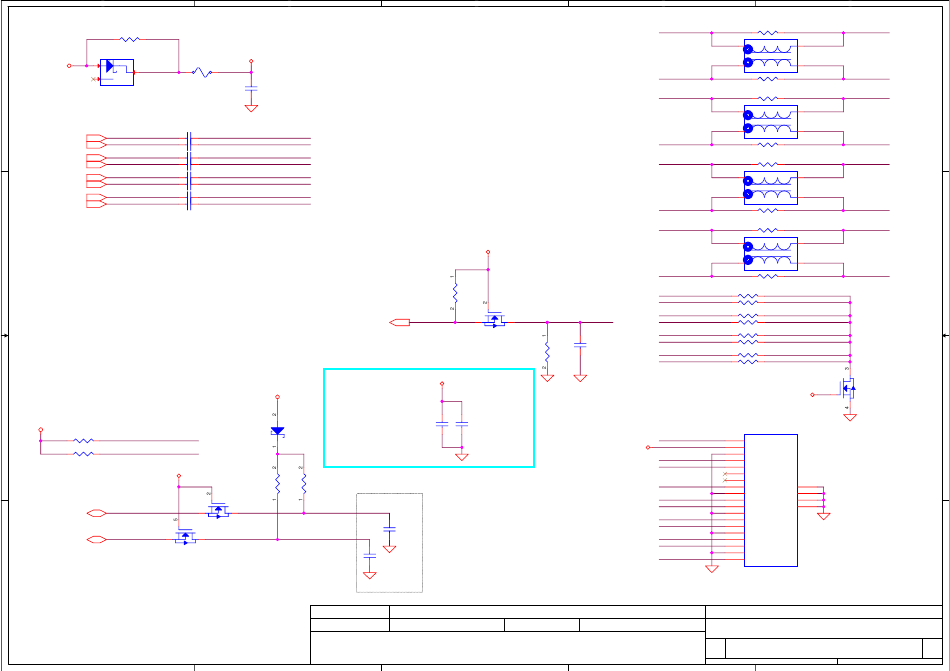Image resolution: width=950 pixels, height=671 pixels.
Task: Click the power symbol inside the cyan box
Action: 442,383
